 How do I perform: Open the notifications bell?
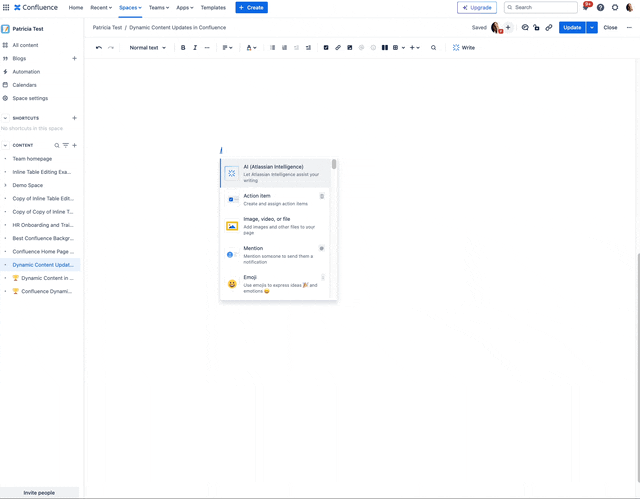[x=586, y=7]
